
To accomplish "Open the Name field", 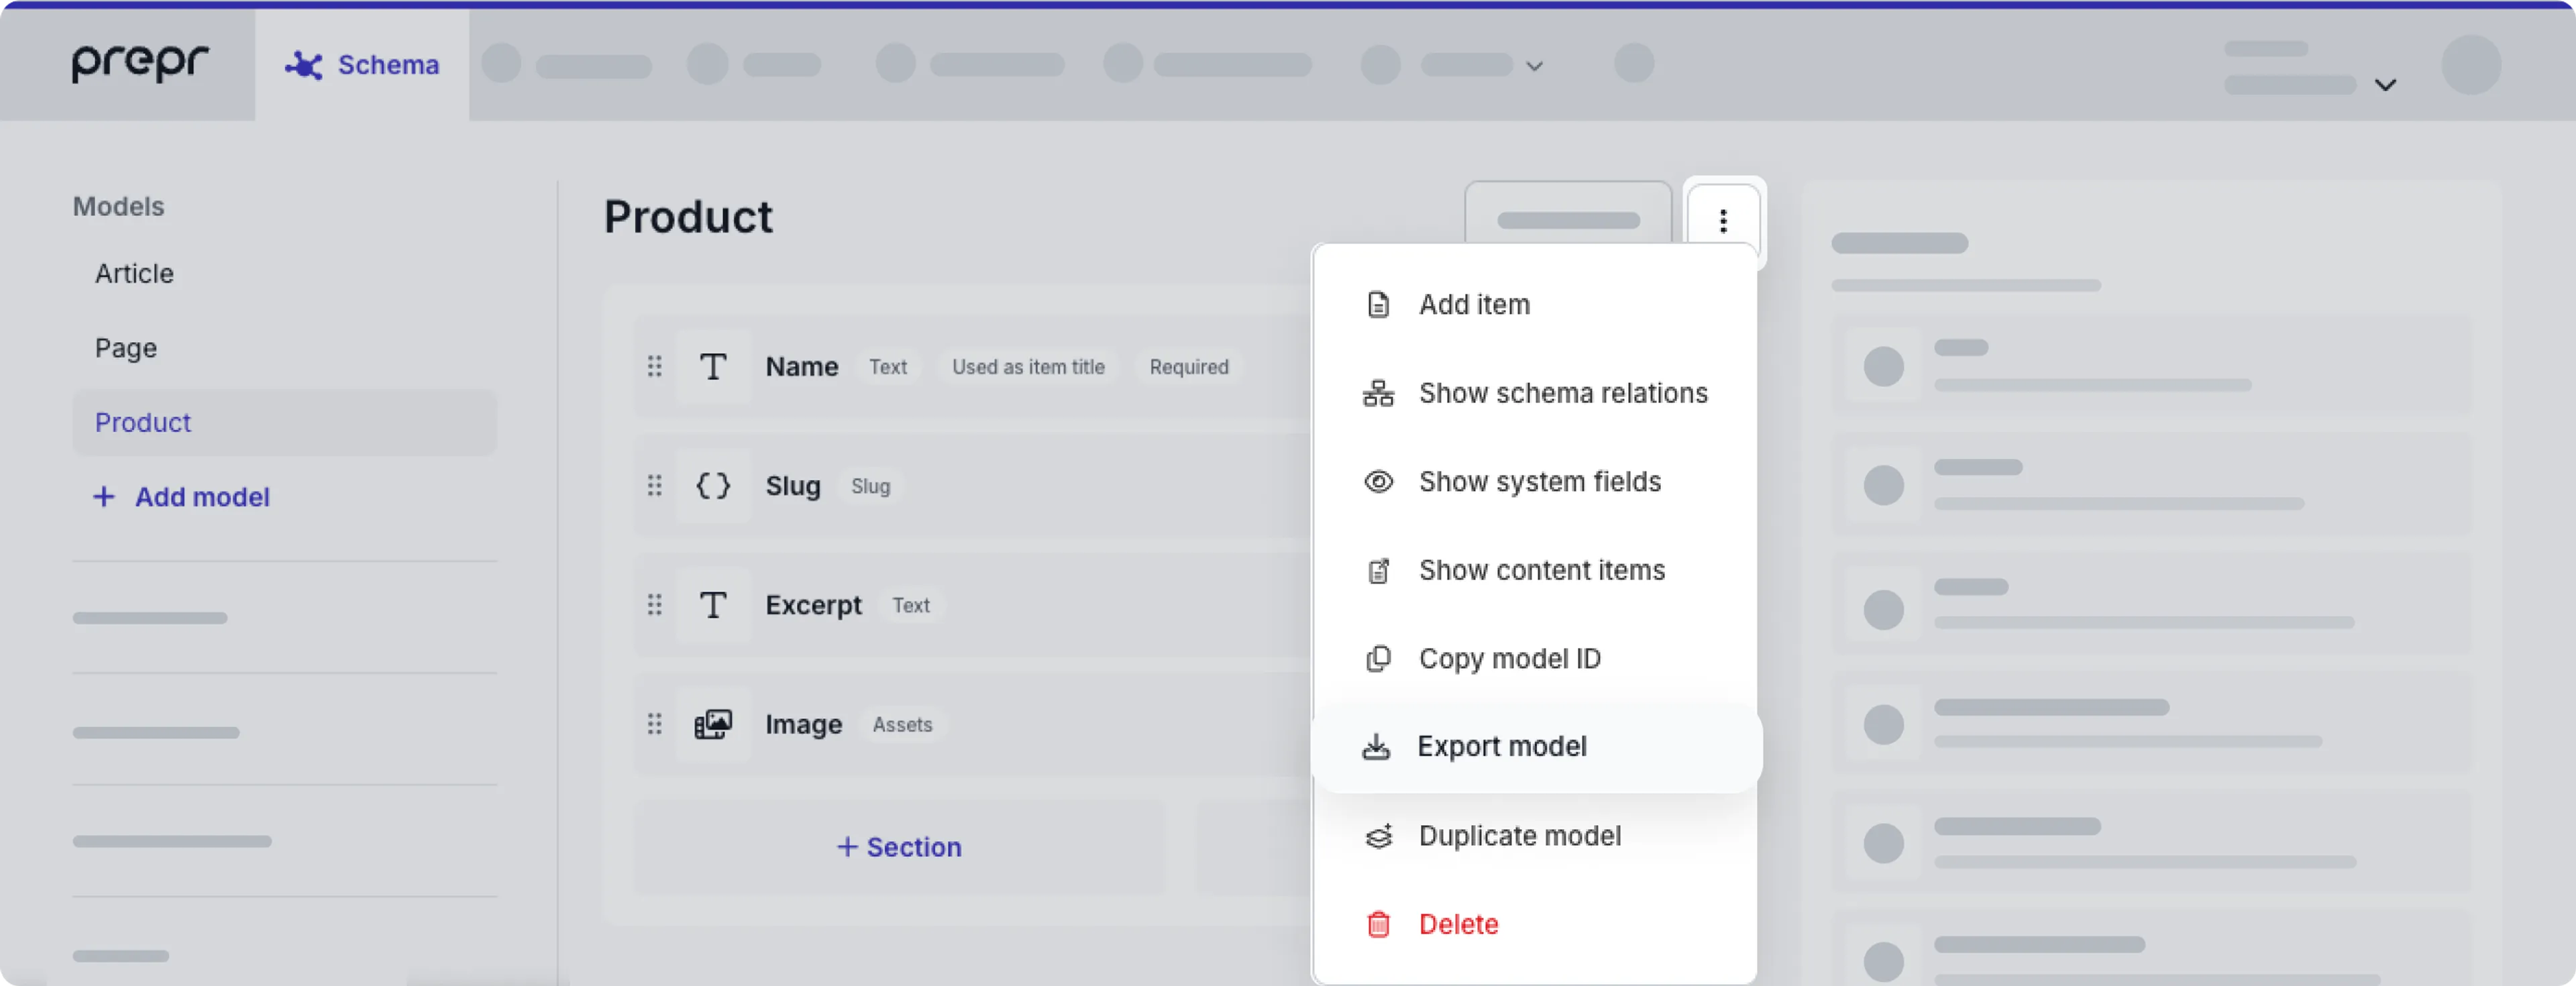I will point(973,367).
